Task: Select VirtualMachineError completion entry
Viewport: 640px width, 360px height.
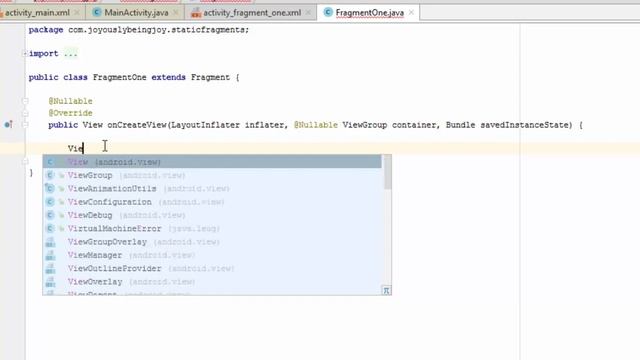Action: point(212,229)
